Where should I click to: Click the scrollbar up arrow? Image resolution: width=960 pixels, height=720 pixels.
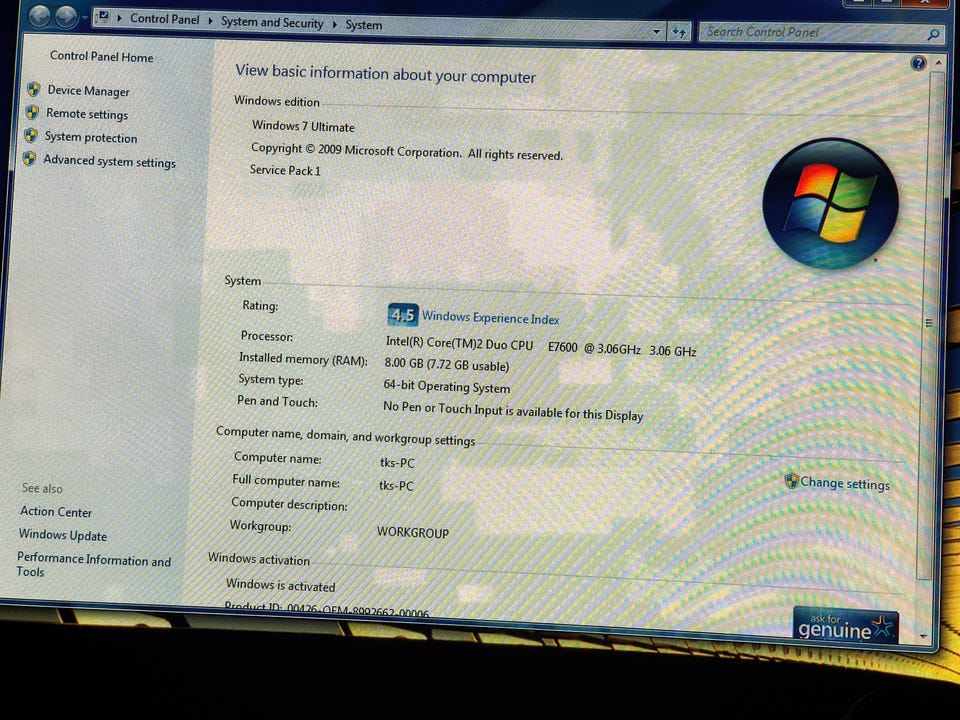[x=938, y=62]
